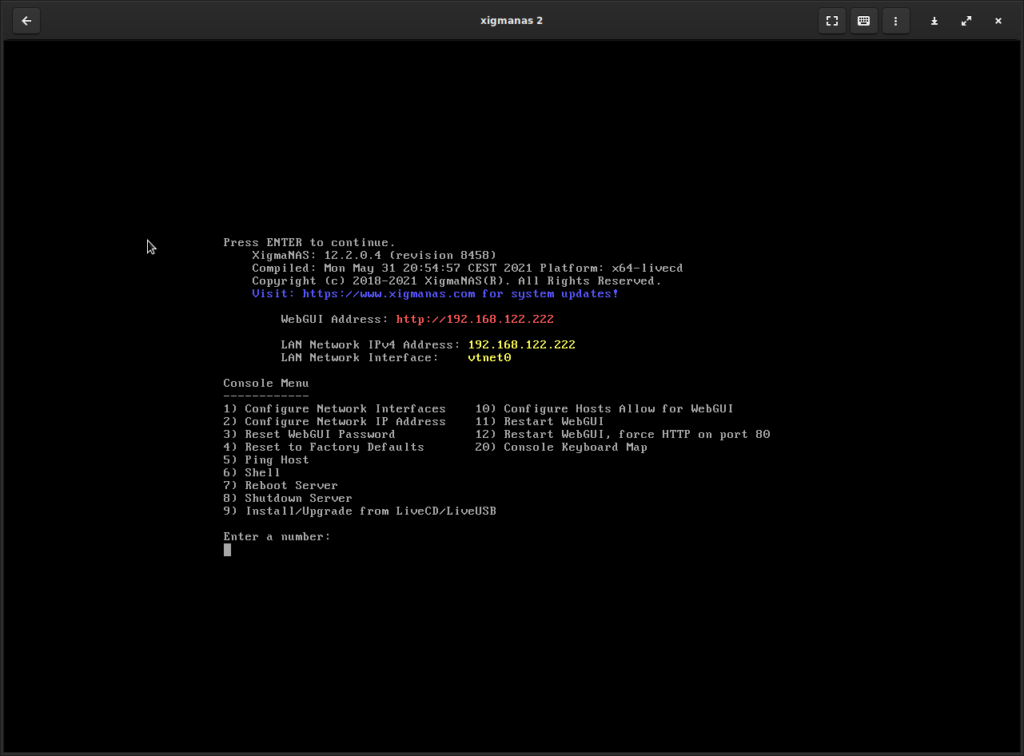Click menu line 5) Ping Host
The image size is (1024, 756).
(x=266, y=460)
